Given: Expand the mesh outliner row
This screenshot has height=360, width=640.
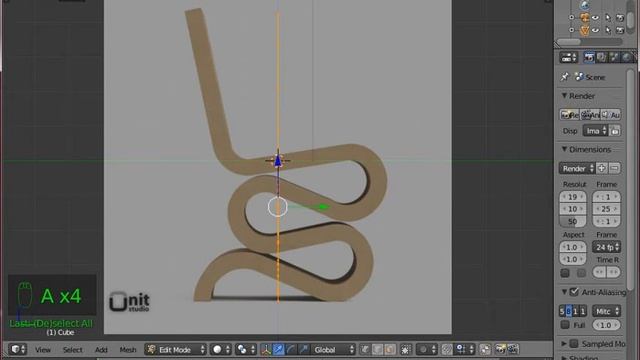Looking at the screenshot, I should (x=572, y=30).
